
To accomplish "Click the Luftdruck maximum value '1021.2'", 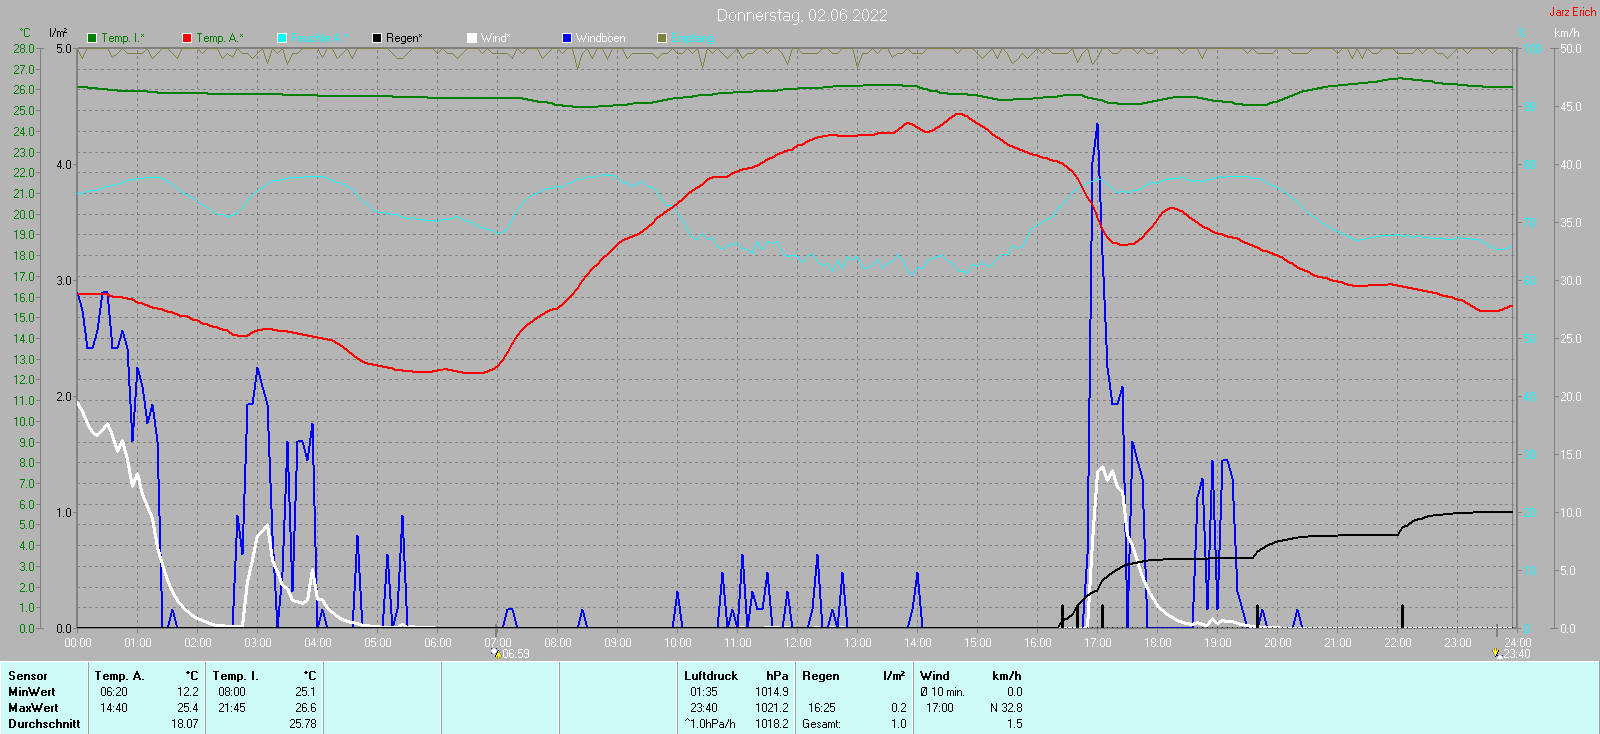I will click(772, 708).
